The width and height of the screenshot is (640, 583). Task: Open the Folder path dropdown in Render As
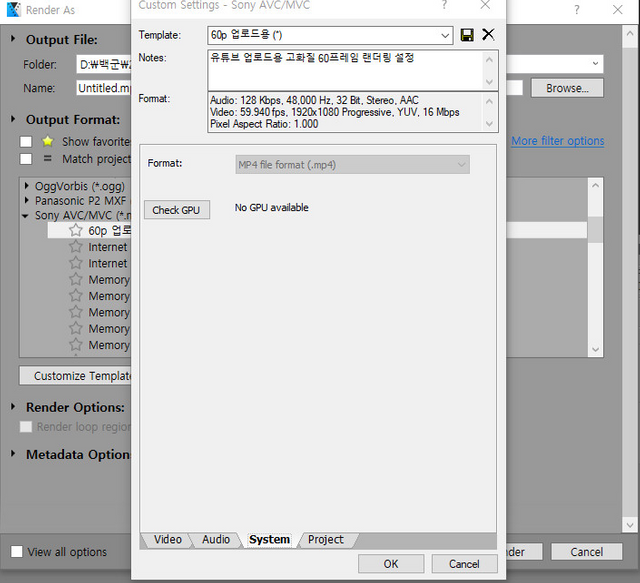click(x=595, y=64)
